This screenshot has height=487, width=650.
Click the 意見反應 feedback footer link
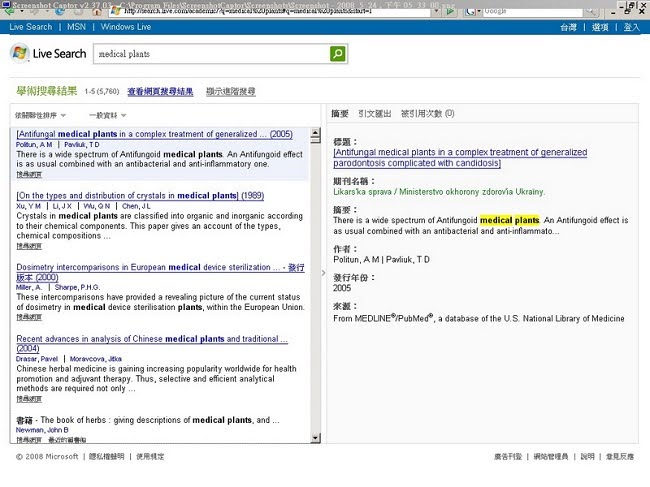[620, 457]
